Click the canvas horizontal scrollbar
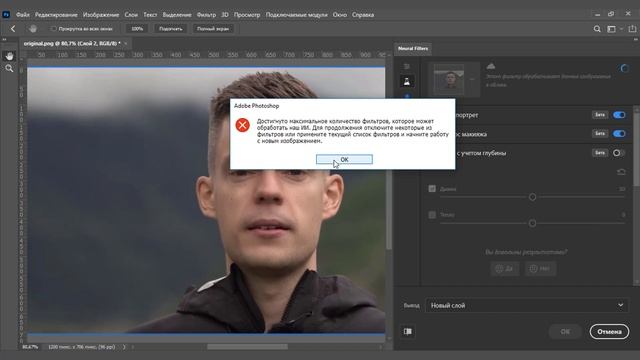Viewport: 640px width, 360px height. point(247,347)
